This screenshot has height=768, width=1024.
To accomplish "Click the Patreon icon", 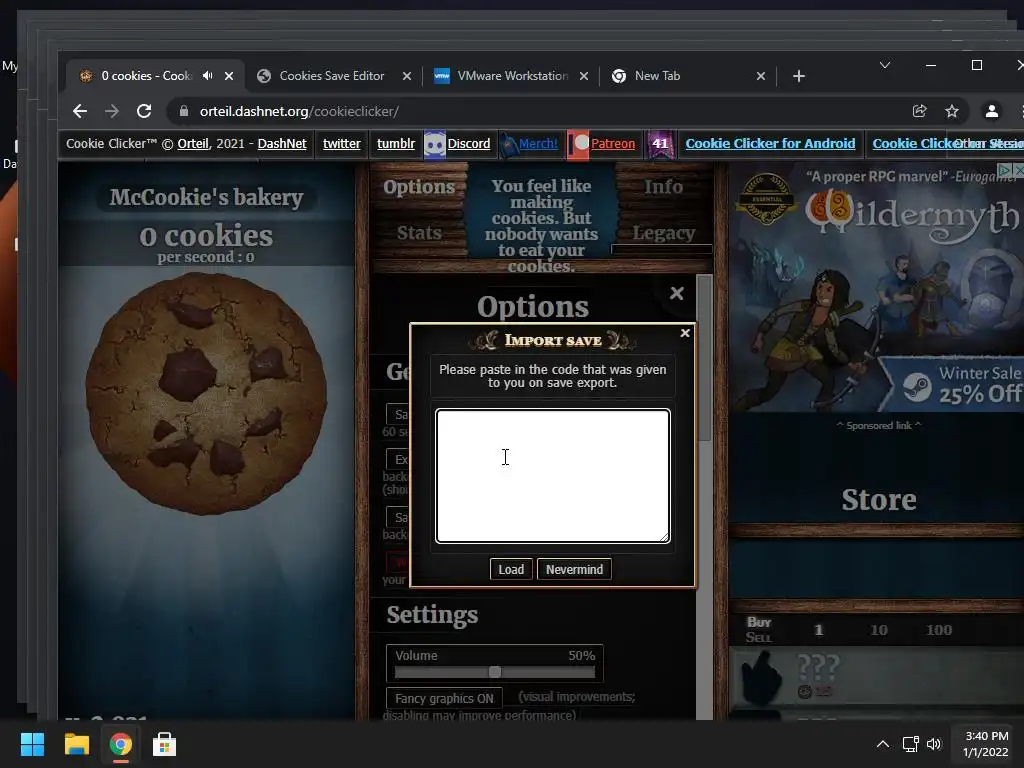I will (x=579, y=144).
